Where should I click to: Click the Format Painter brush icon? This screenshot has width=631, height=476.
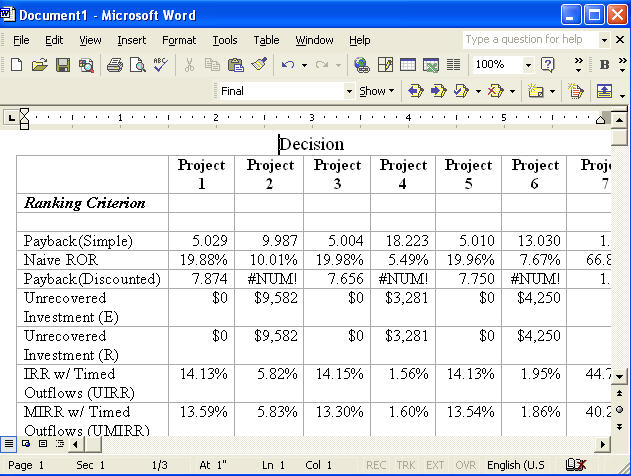pyautogui.click(x=259, y=65)
